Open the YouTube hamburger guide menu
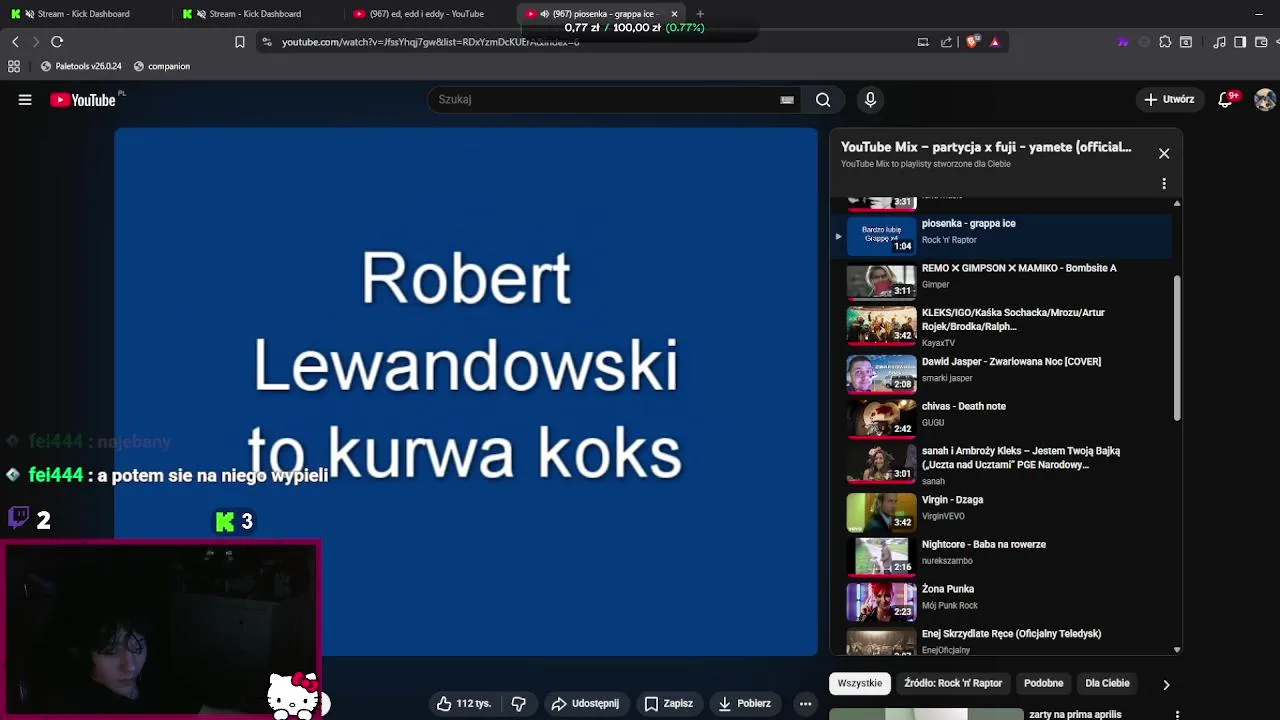The image size is (1280, 720). tap(25, 100)
